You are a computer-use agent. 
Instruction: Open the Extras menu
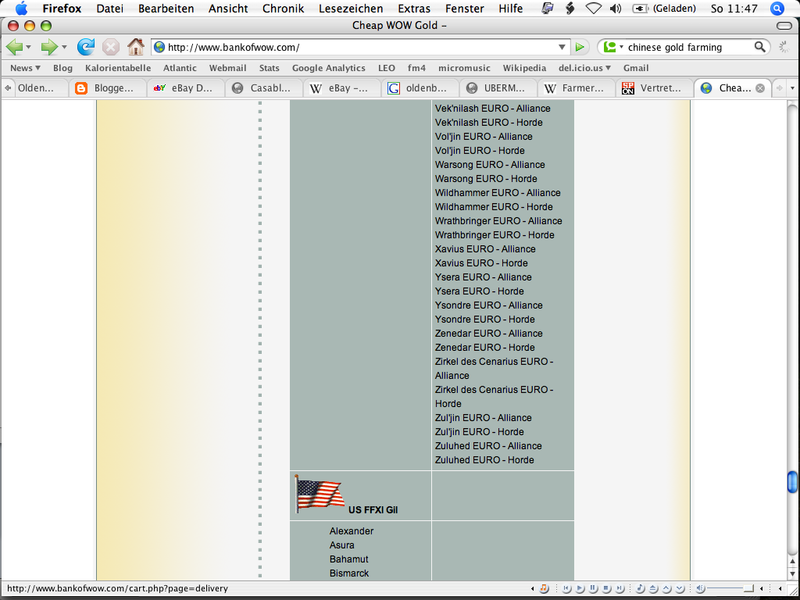point(414,9)
